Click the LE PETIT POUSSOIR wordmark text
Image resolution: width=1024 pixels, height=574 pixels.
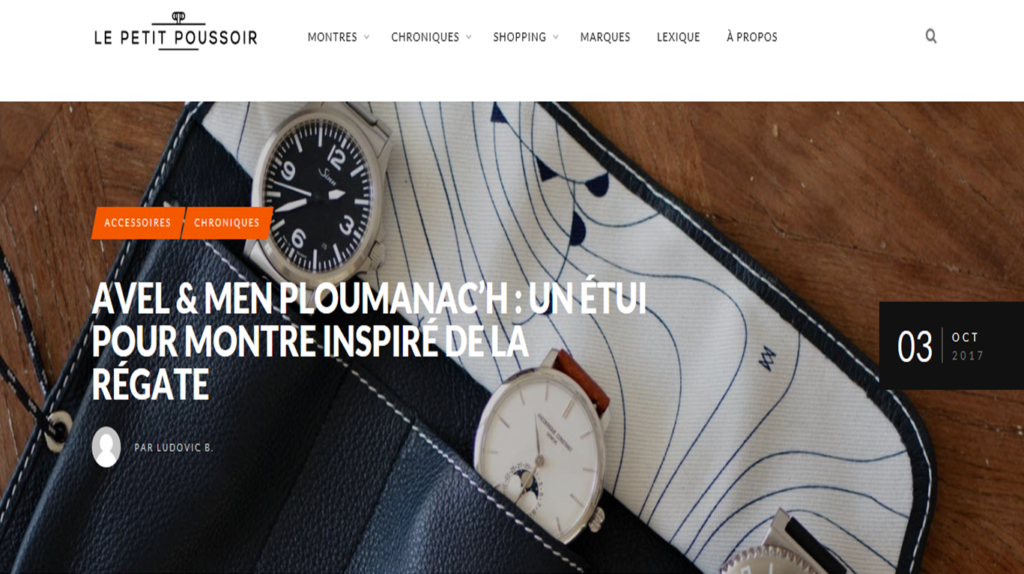[176, 38]
